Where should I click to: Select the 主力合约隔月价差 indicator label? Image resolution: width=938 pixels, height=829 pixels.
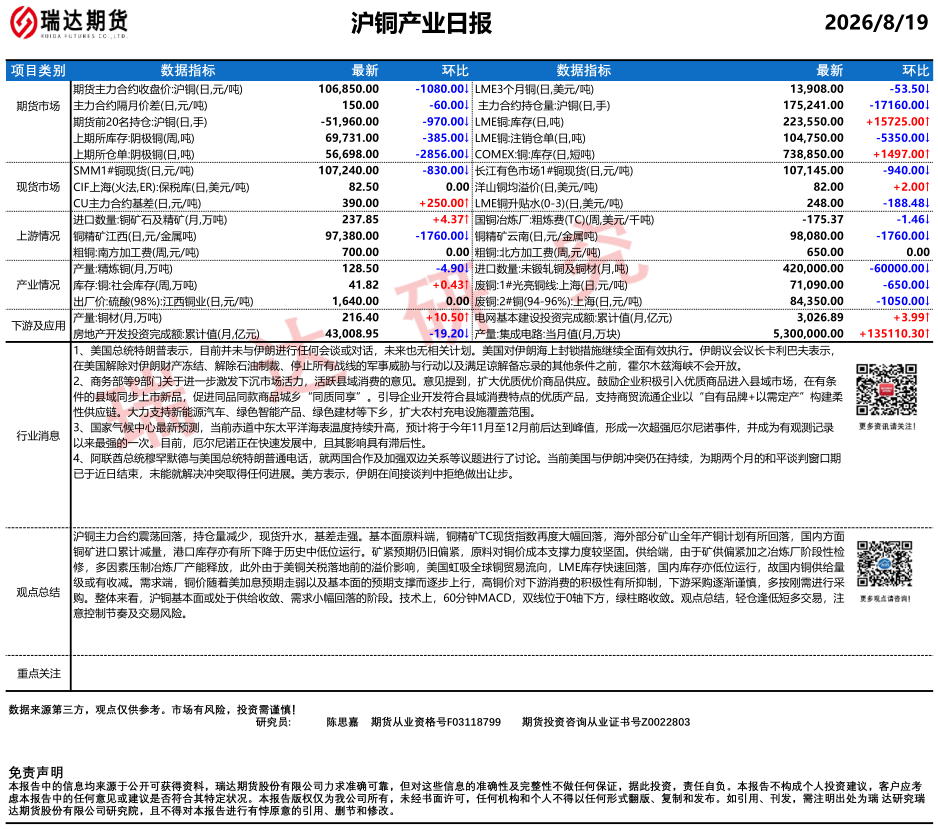(141, 106)
